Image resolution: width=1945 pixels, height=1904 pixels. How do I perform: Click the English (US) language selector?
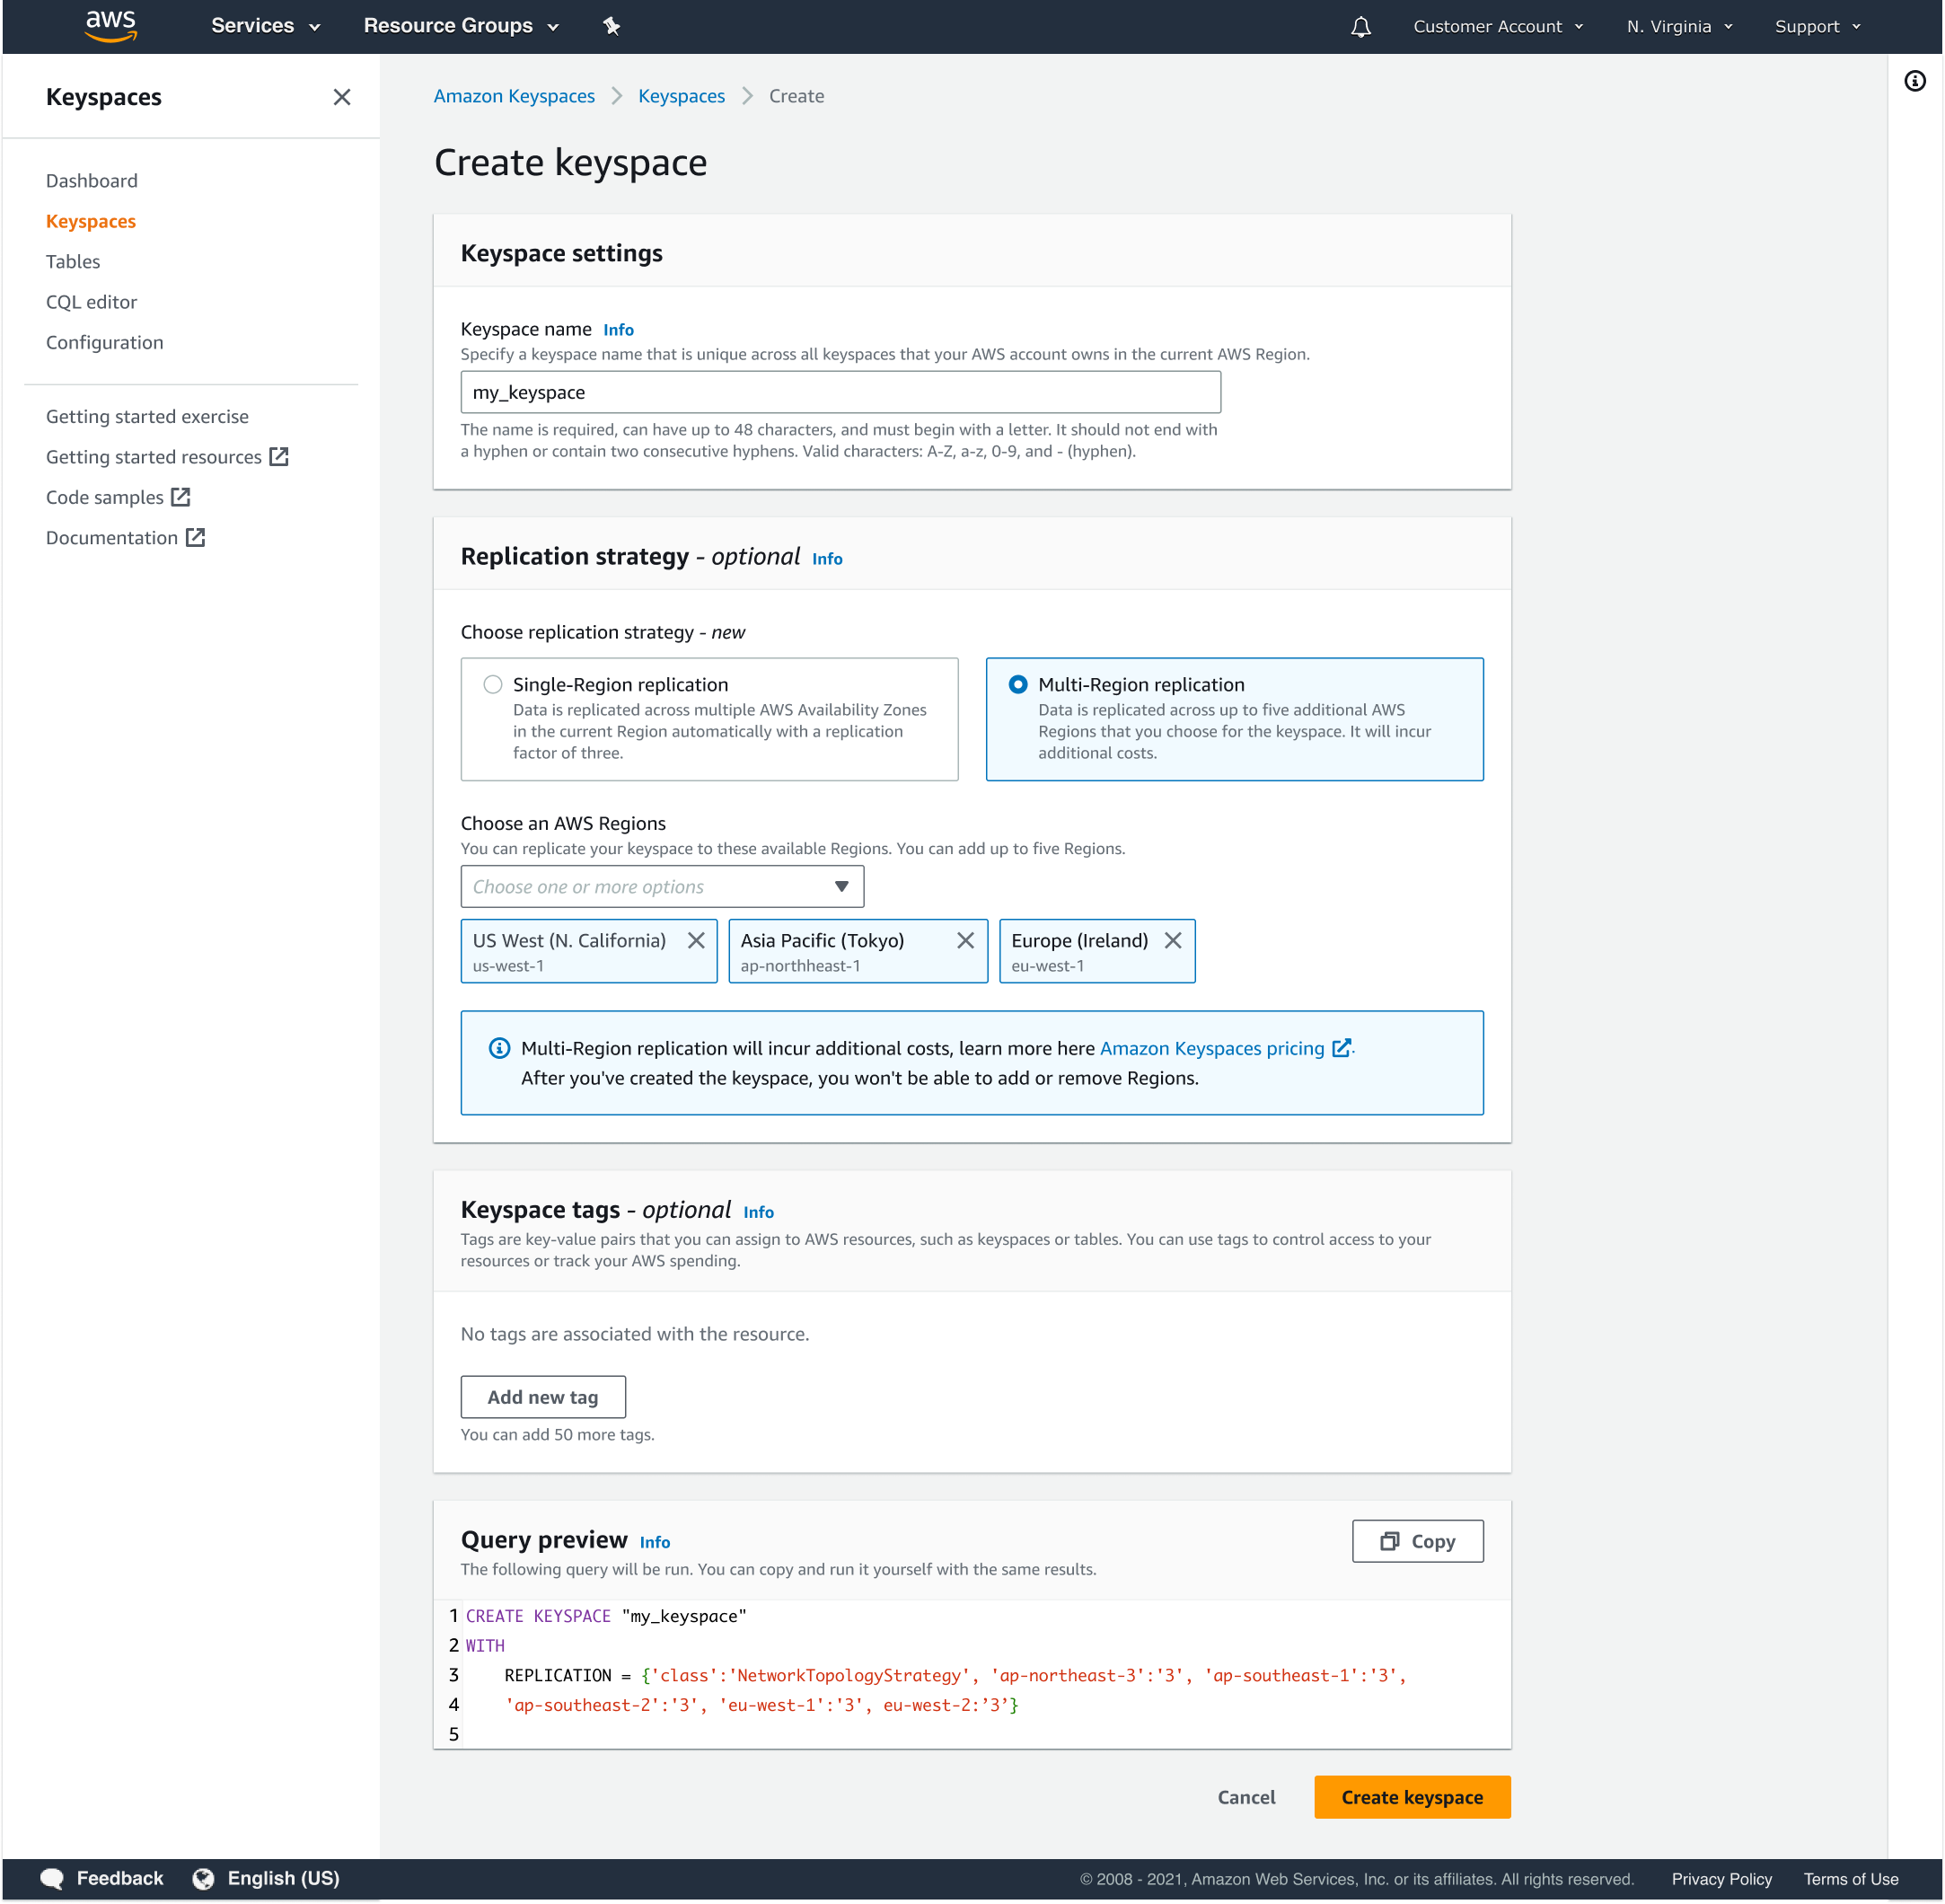click(x=283, y=1879)
